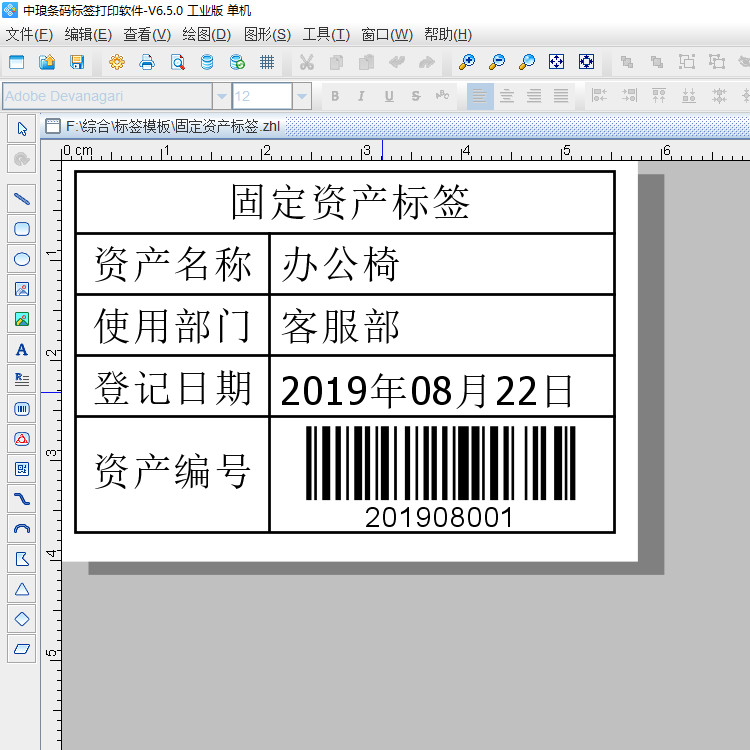Image resolution: width=750 pixels, height=750 pixels.
Task: Open document settings gear icon
Action: pos(117,62)
